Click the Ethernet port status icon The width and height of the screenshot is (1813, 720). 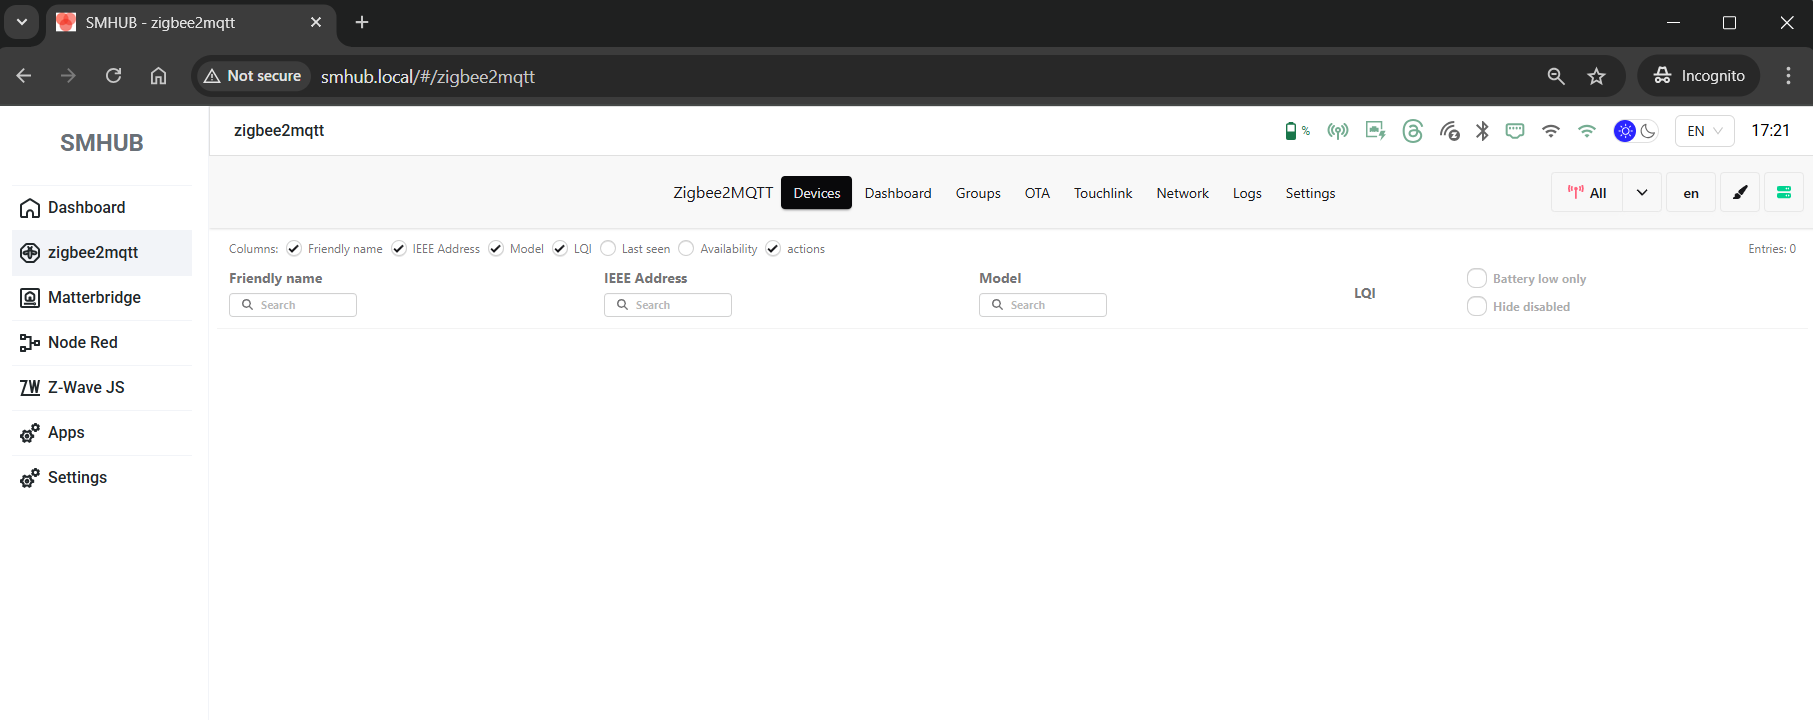click(x=1515, y=131)
